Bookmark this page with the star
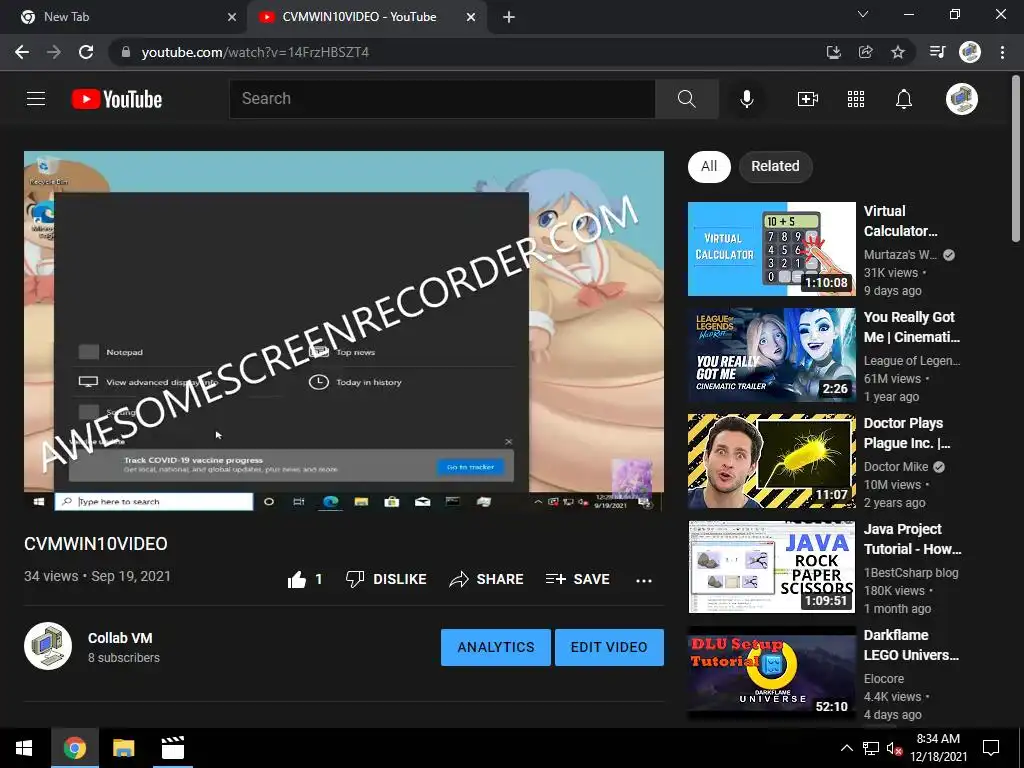Screen dimensions: 1024x768 coord(898,52)
